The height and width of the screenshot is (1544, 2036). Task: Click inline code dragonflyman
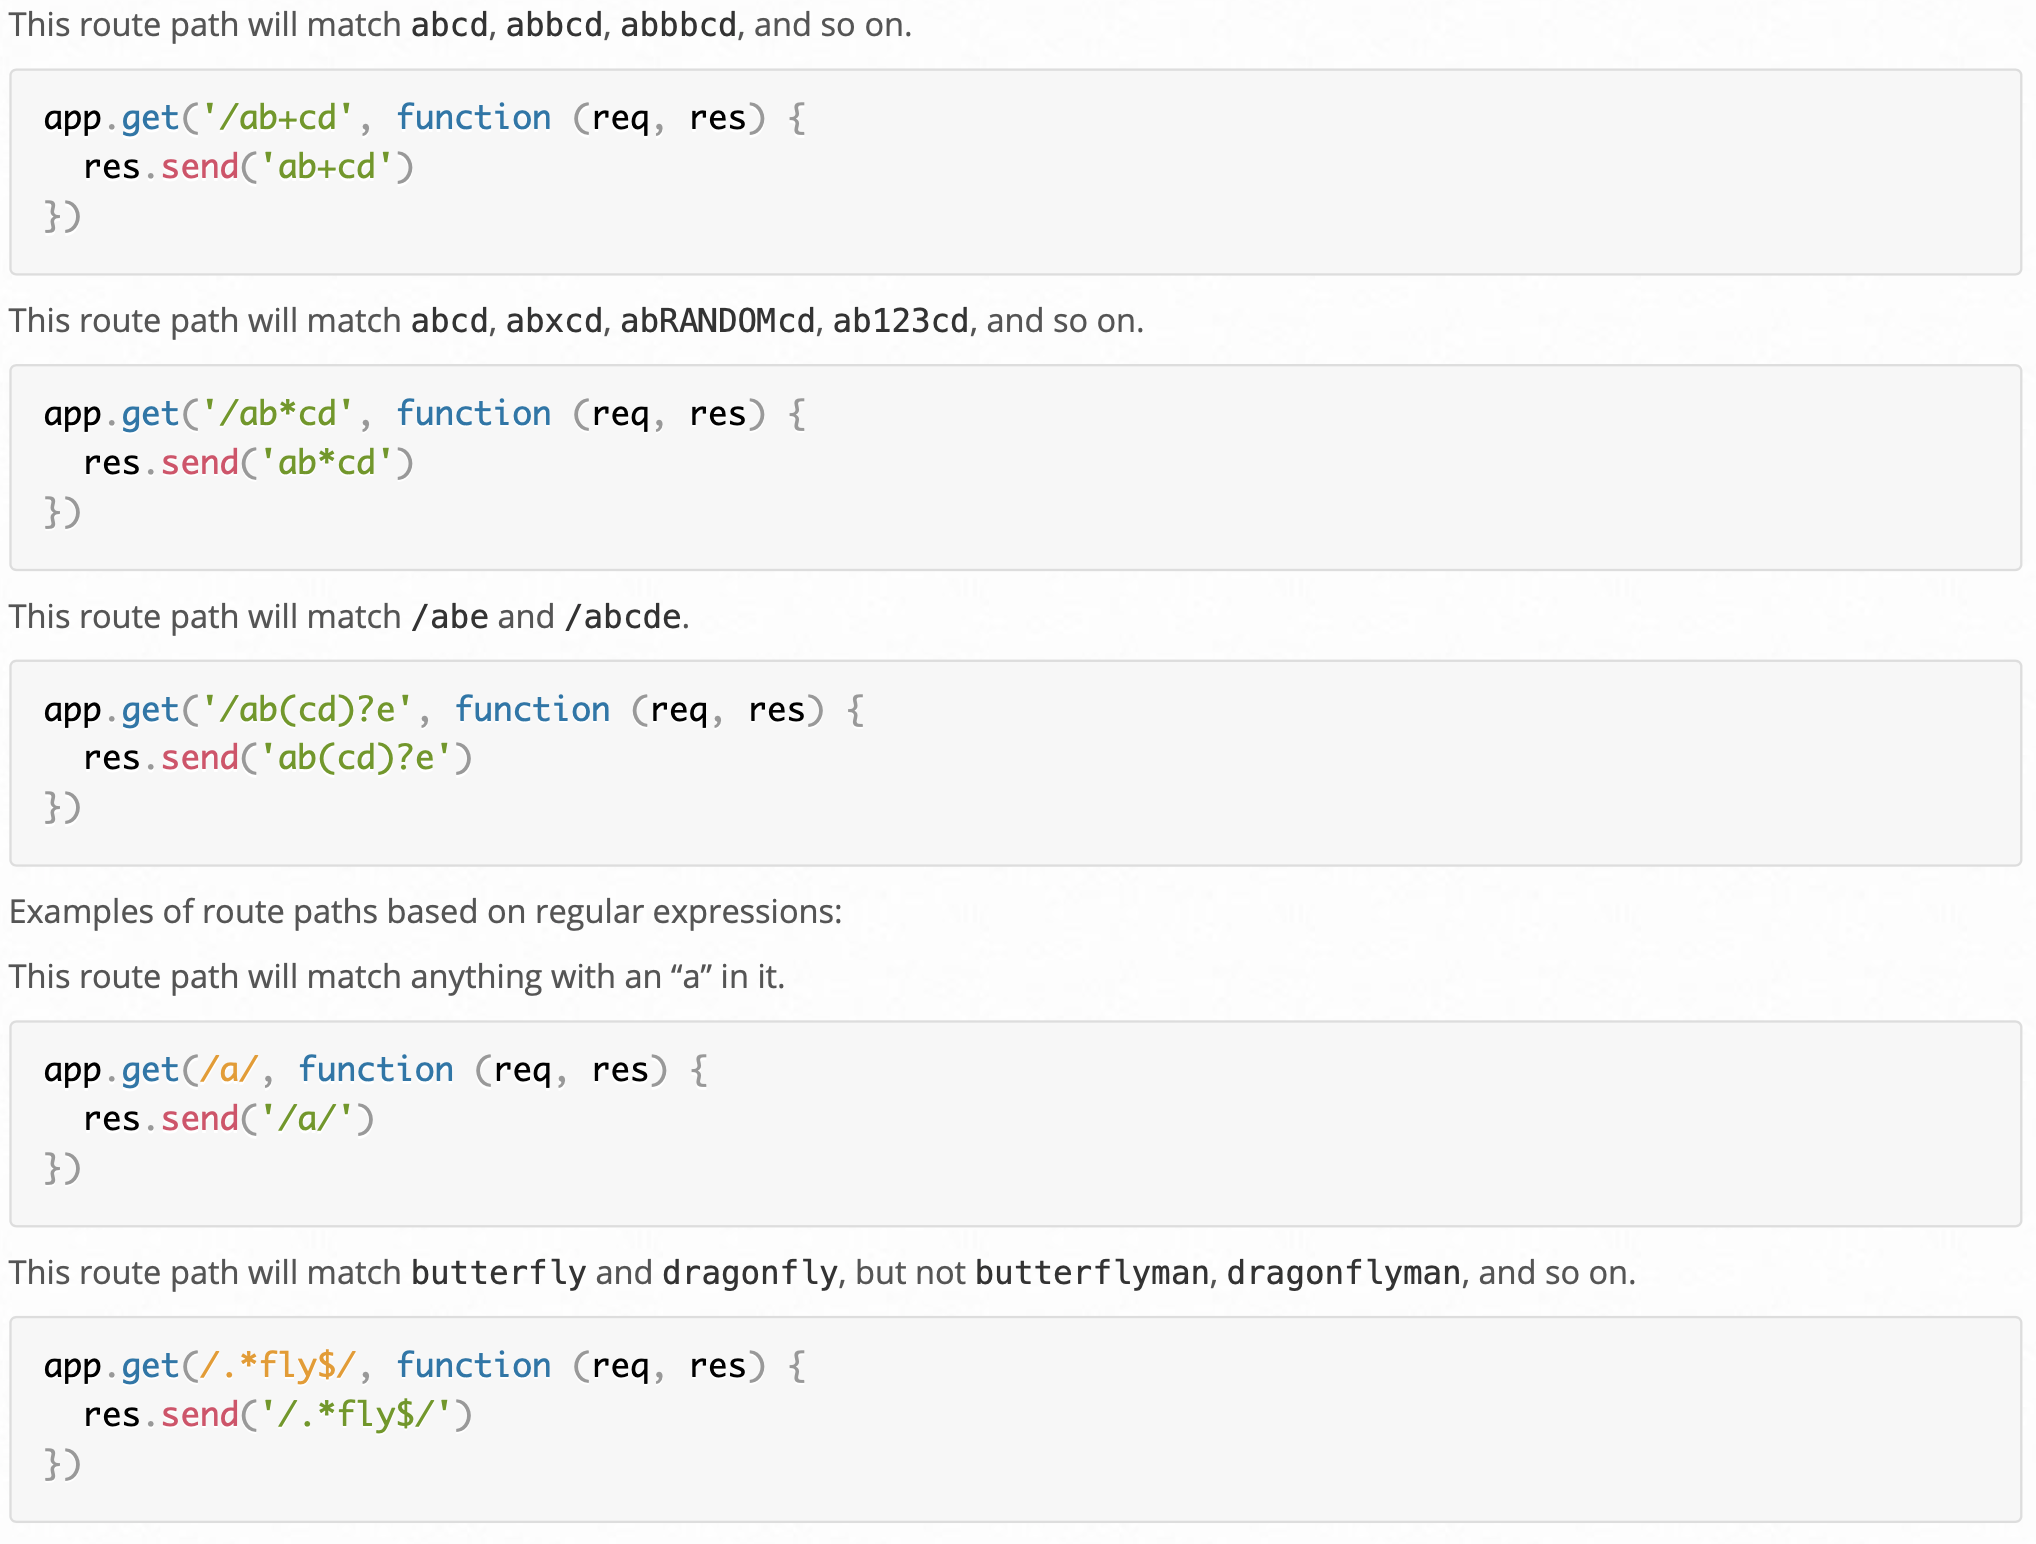point(1343,1273)
